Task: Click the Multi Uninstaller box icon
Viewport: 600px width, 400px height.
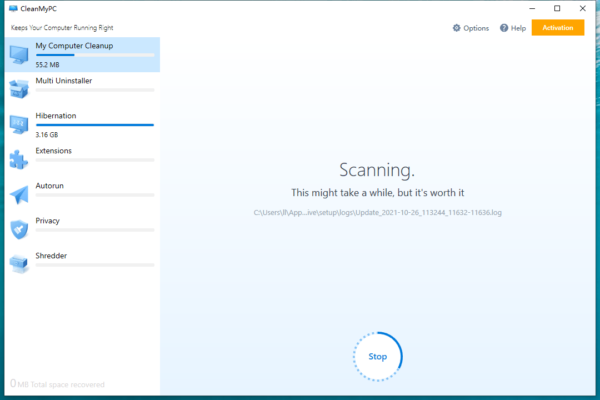Action: coord(19,89)
